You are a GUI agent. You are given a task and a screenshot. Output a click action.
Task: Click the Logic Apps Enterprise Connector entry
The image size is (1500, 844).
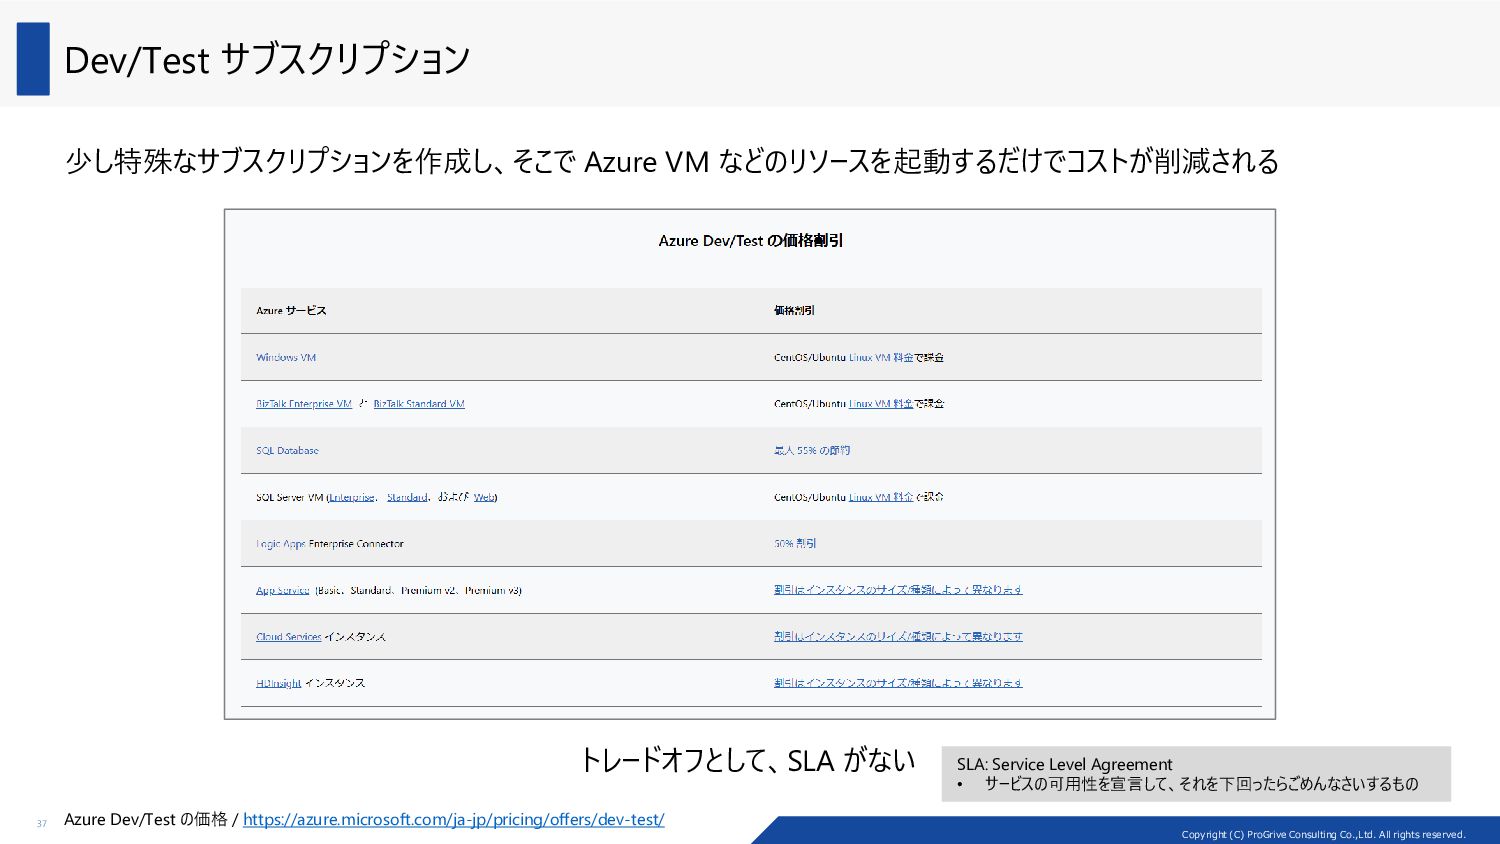pyautogui.click(x=330, y=544)
